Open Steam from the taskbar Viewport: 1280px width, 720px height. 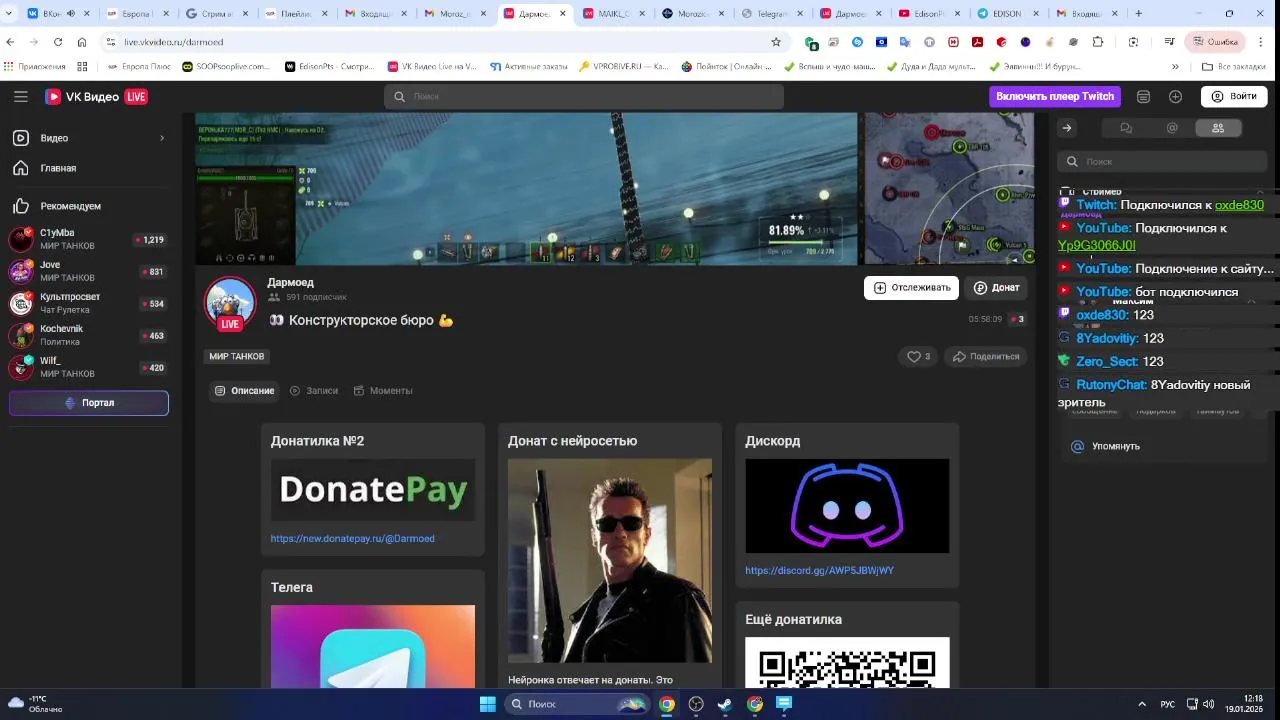725,704
